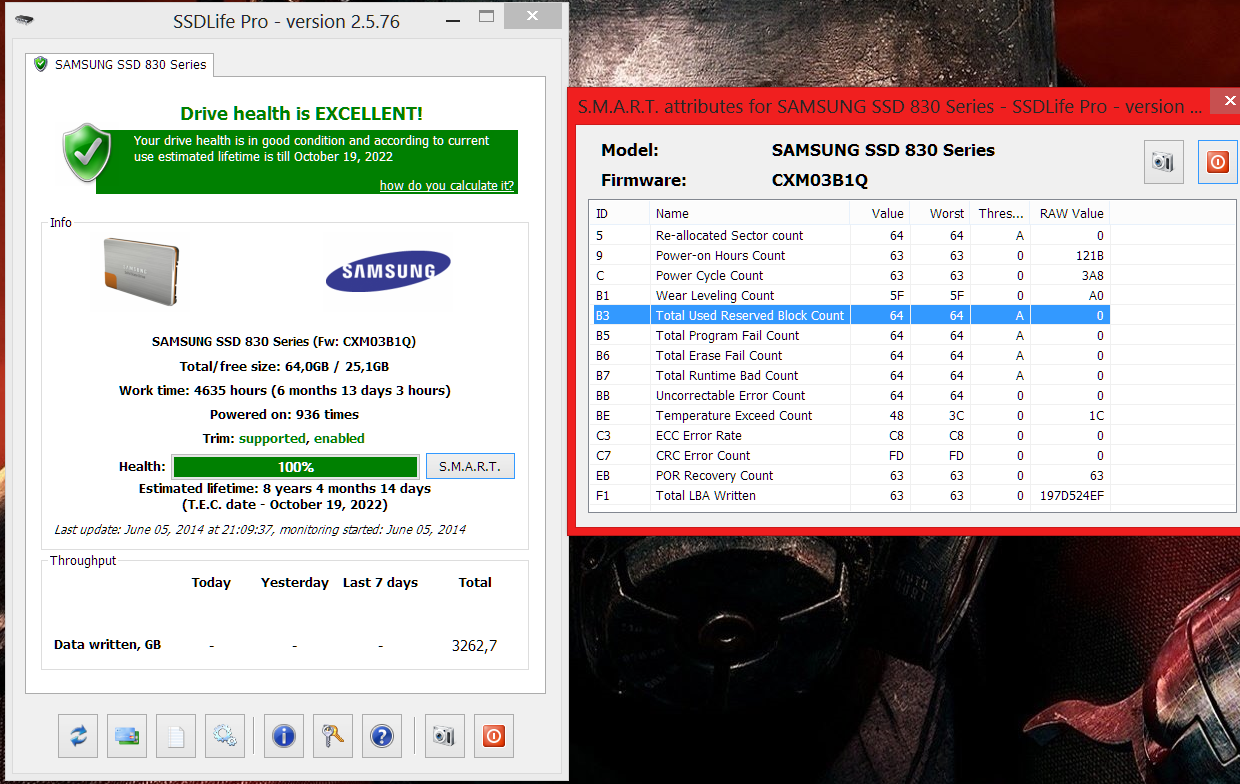
Task: Select the ECC Error Rate row
Action: click(x=850, y=435)
